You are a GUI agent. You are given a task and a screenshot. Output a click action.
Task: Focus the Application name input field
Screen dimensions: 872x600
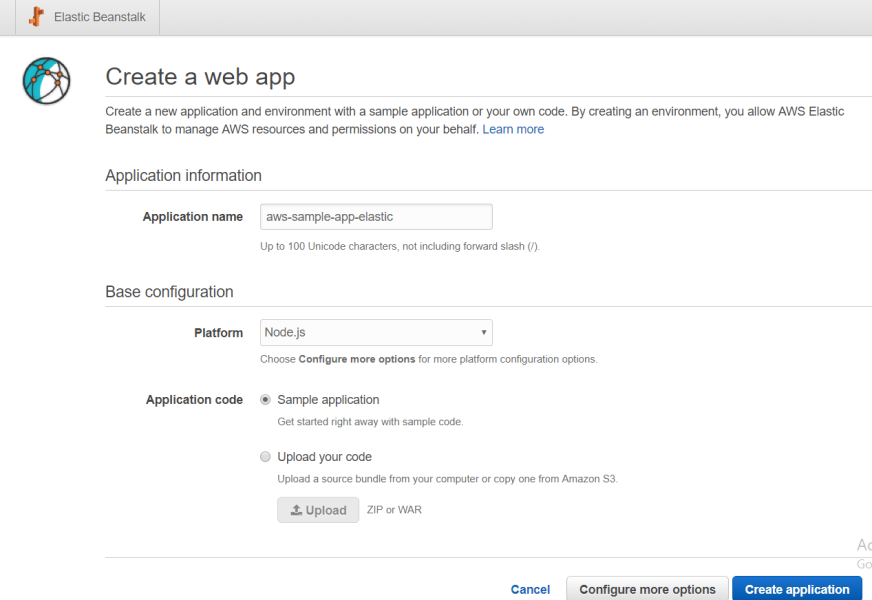click(x=376, y=217)
